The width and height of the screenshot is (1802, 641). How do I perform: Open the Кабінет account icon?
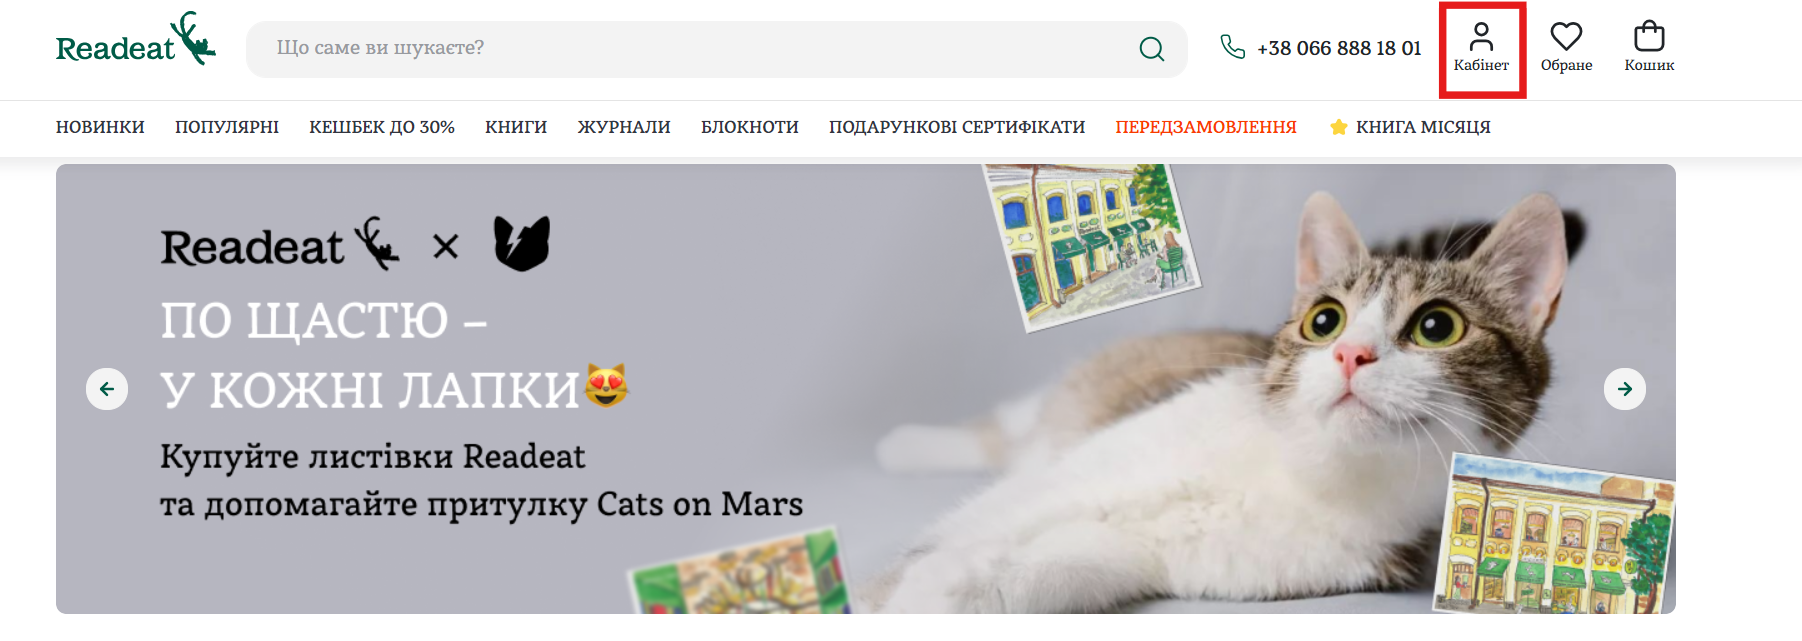tap(1481, 37)
